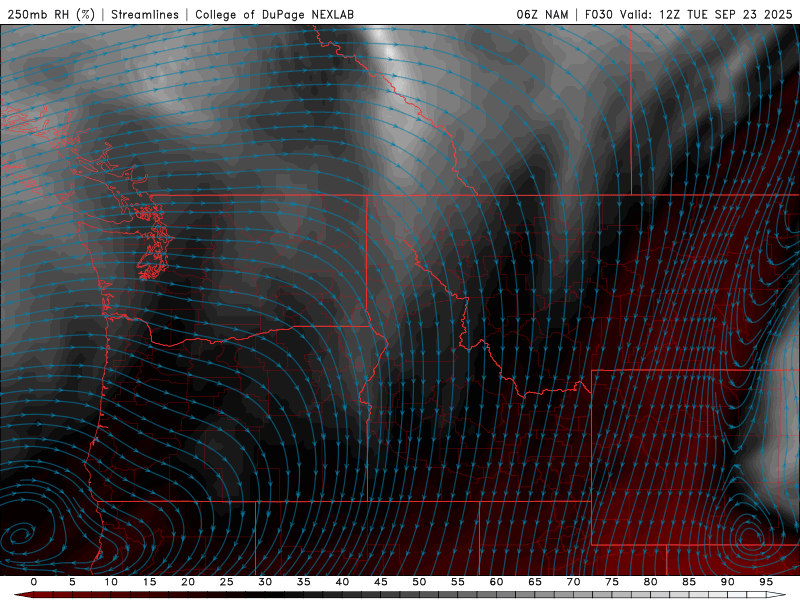800x600 pixels.
Task: Click the "F030" forecast hour text
Action: click(x=598, y=14)
